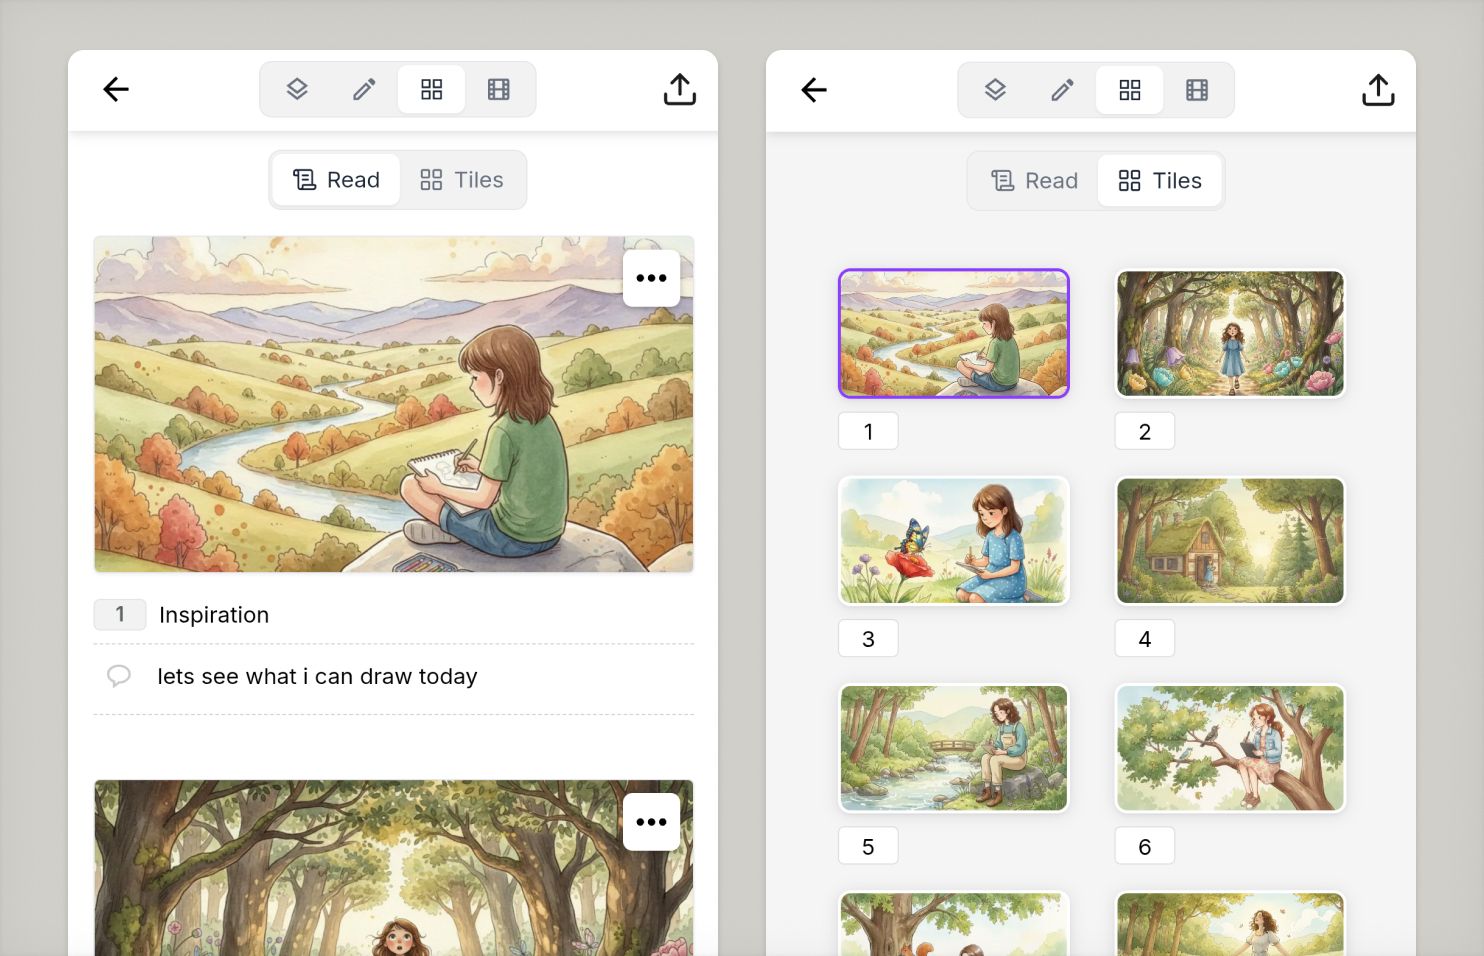
Task: Click the number label 1 under first tile
Action: tap(868, 431)
